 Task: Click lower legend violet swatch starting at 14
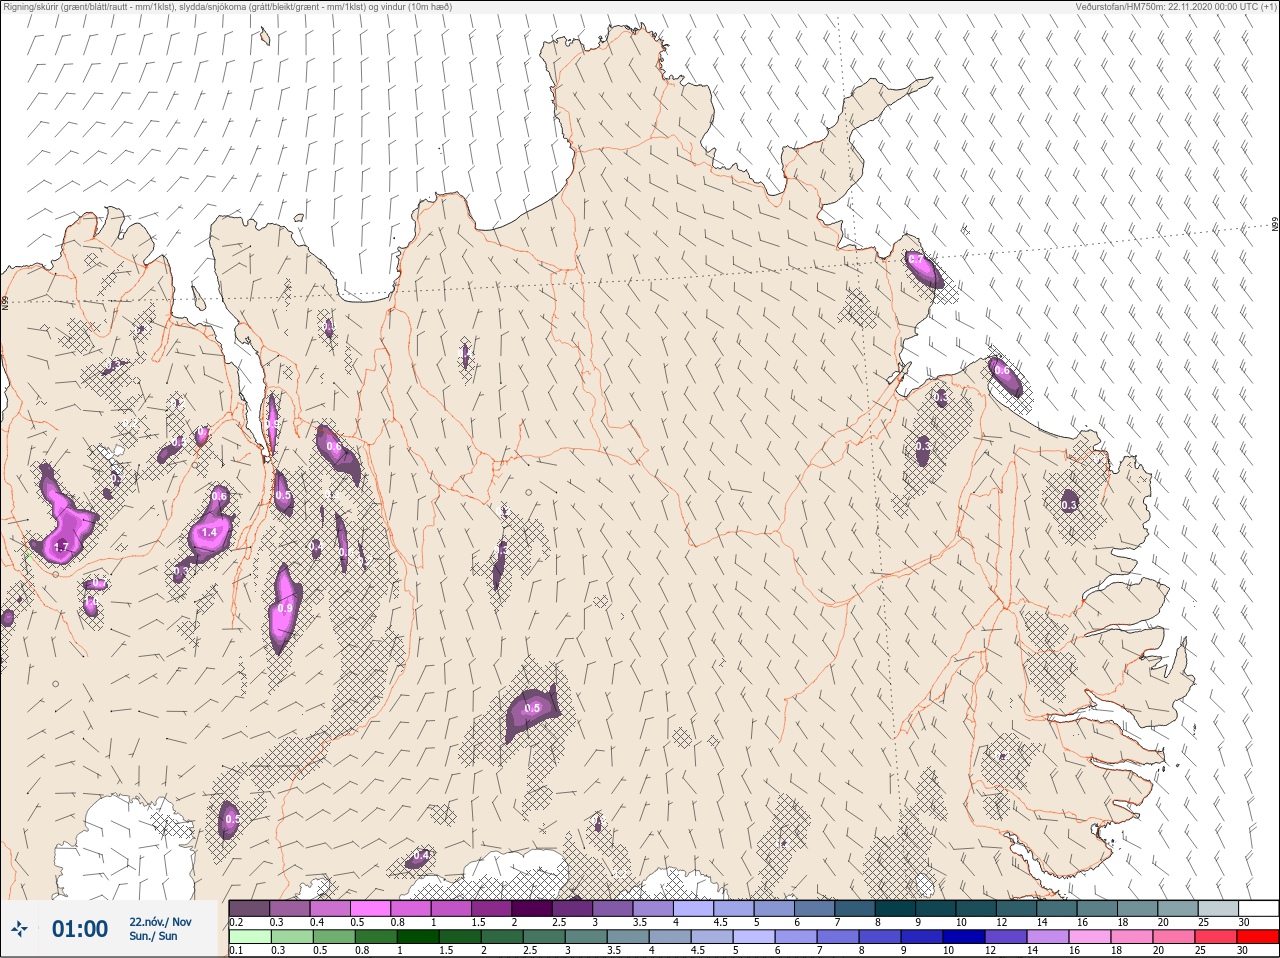(x=1048, y=937)
